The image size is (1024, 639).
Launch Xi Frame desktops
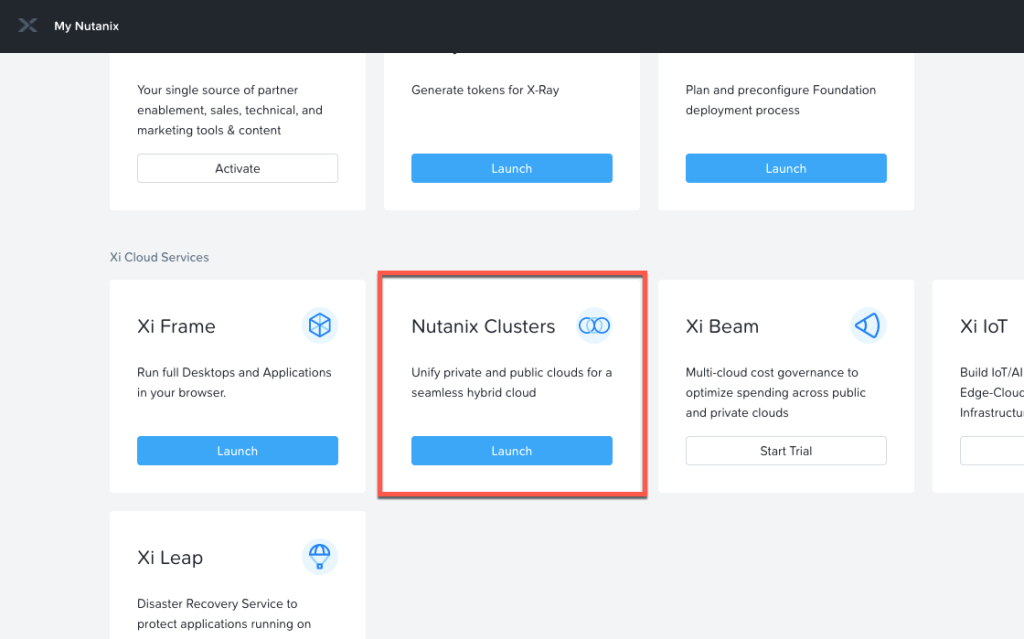[x=237, y=450]
